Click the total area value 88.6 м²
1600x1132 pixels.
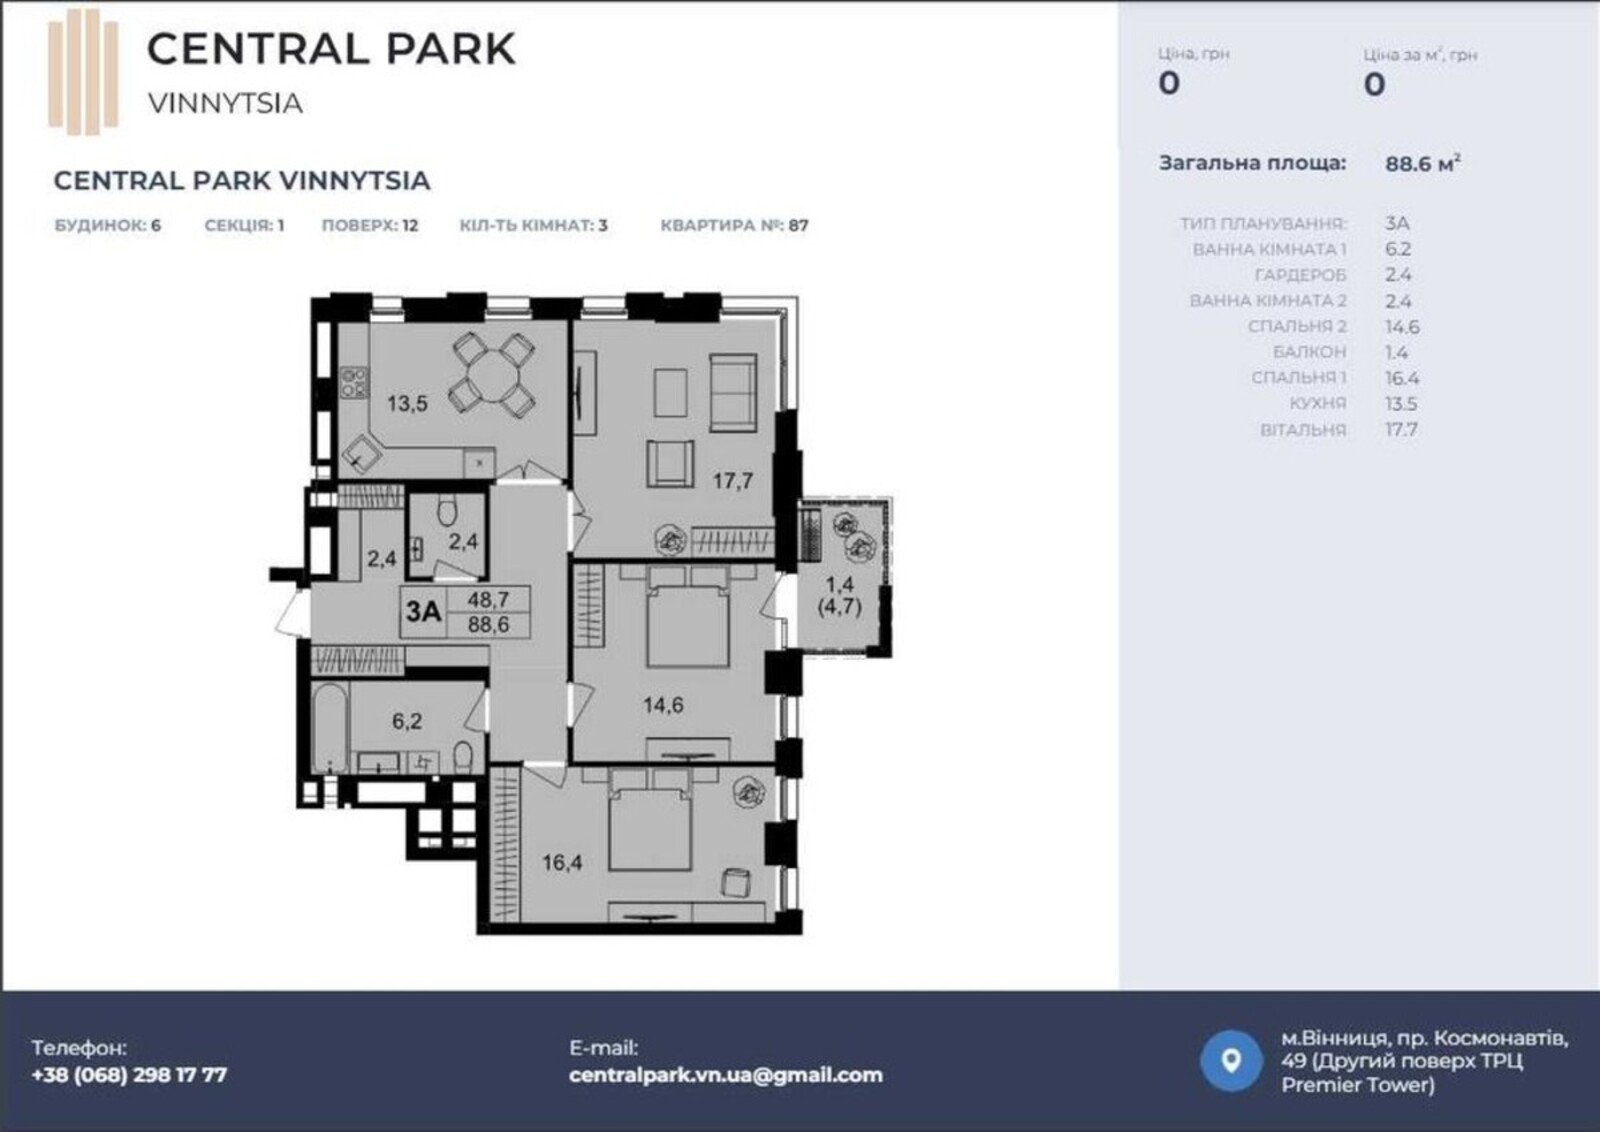[1421, 163]
